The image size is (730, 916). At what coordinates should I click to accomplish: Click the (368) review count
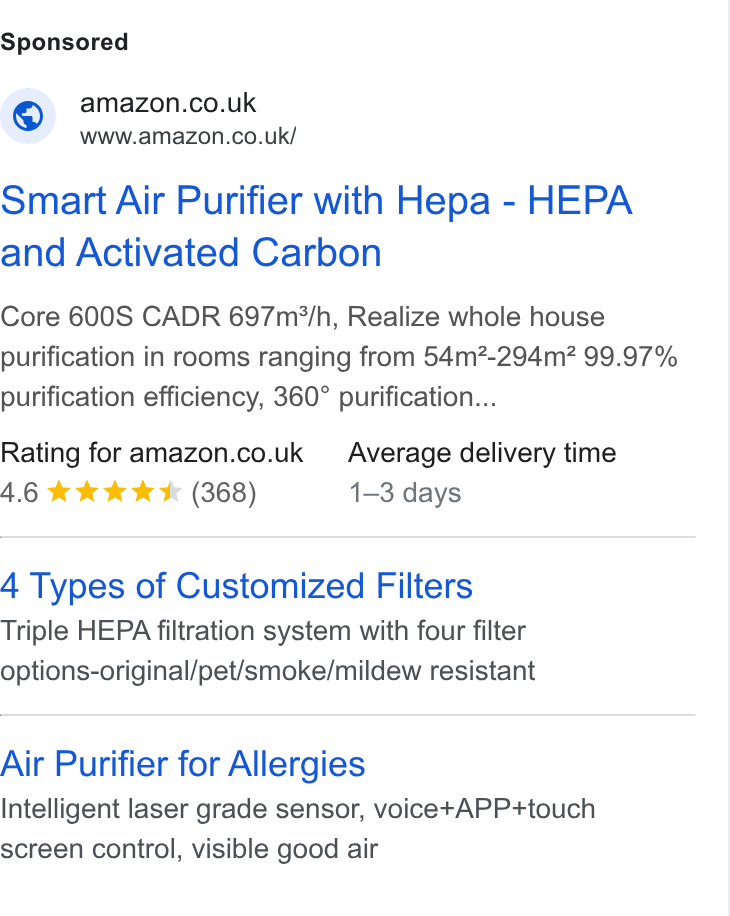[224, 492]
